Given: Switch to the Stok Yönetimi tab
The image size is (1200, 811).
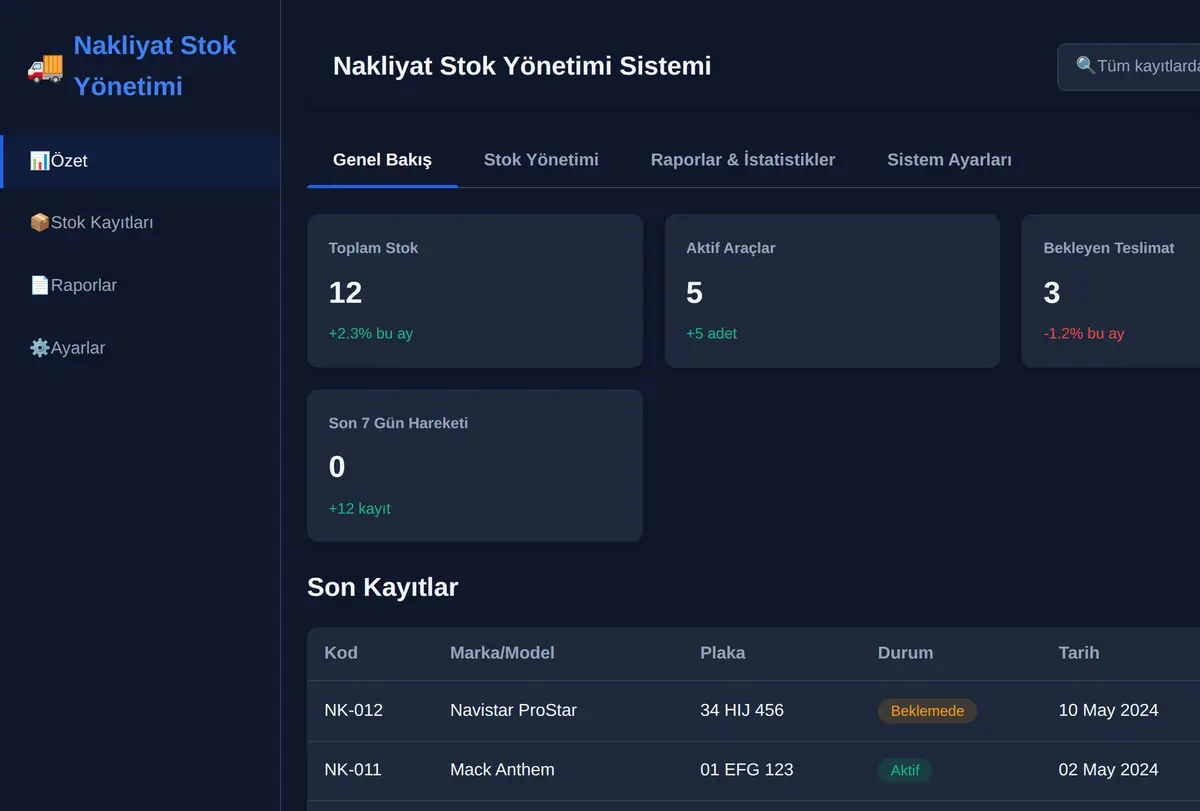Looking at the screenshot, I should [541, 160].
